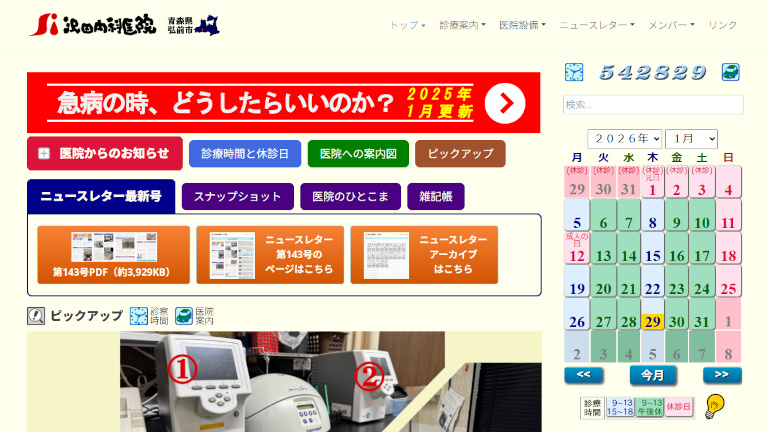The height and width of the screenshot is (432, 768).
Task: Click the 医院案内 car icon near ピックアップ
Action: point(184,316)
